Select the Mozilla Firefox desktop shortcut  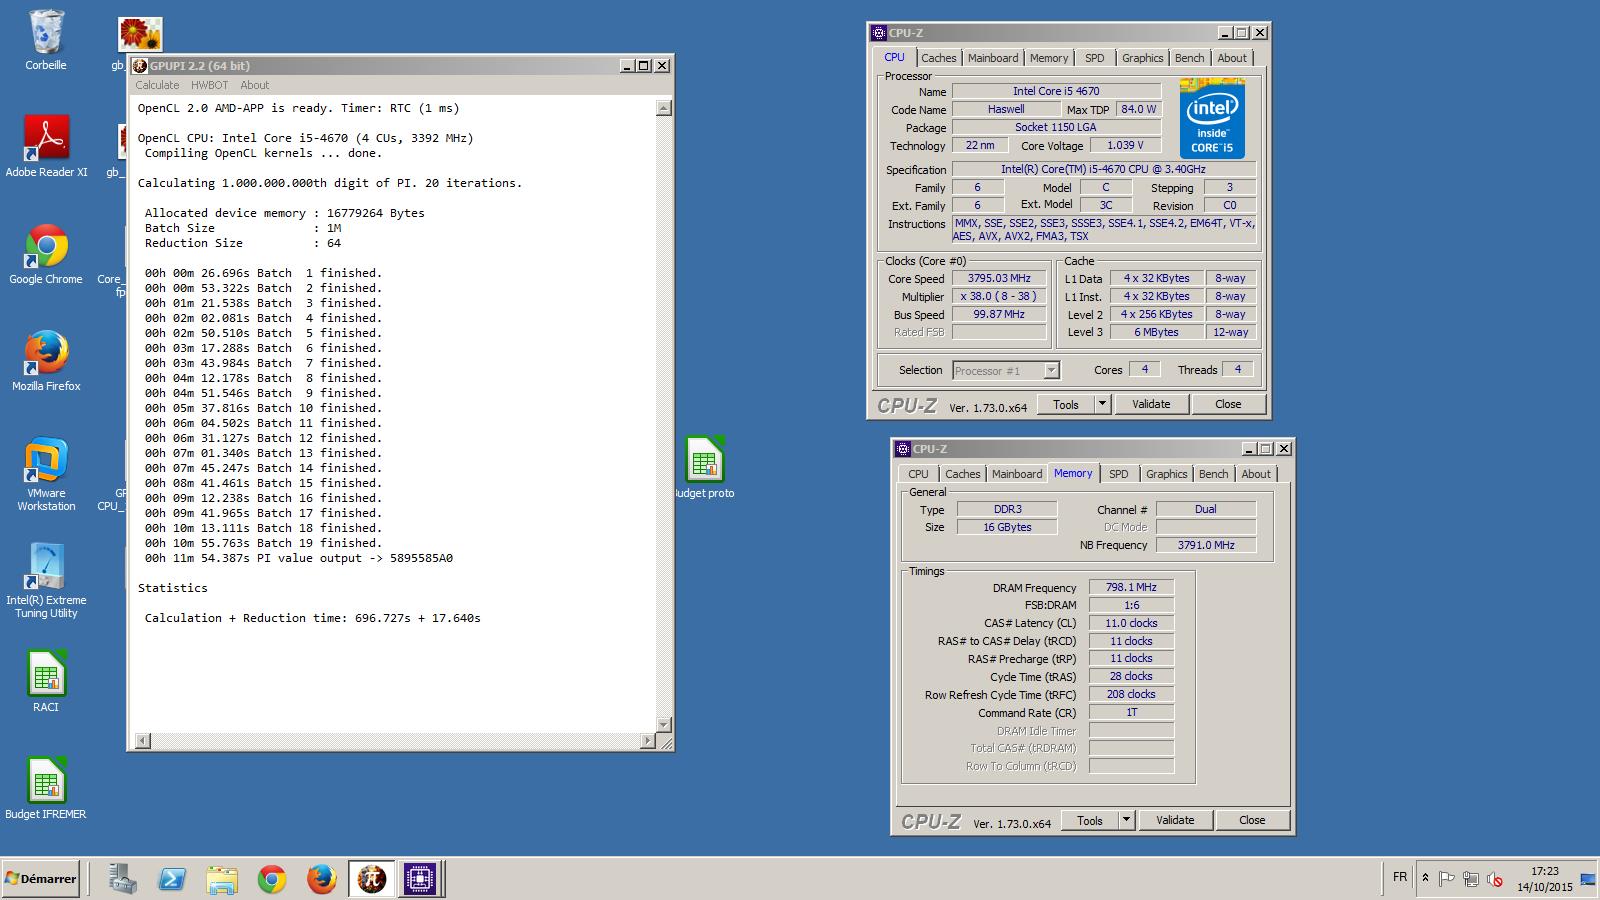(x=46, y=360)
